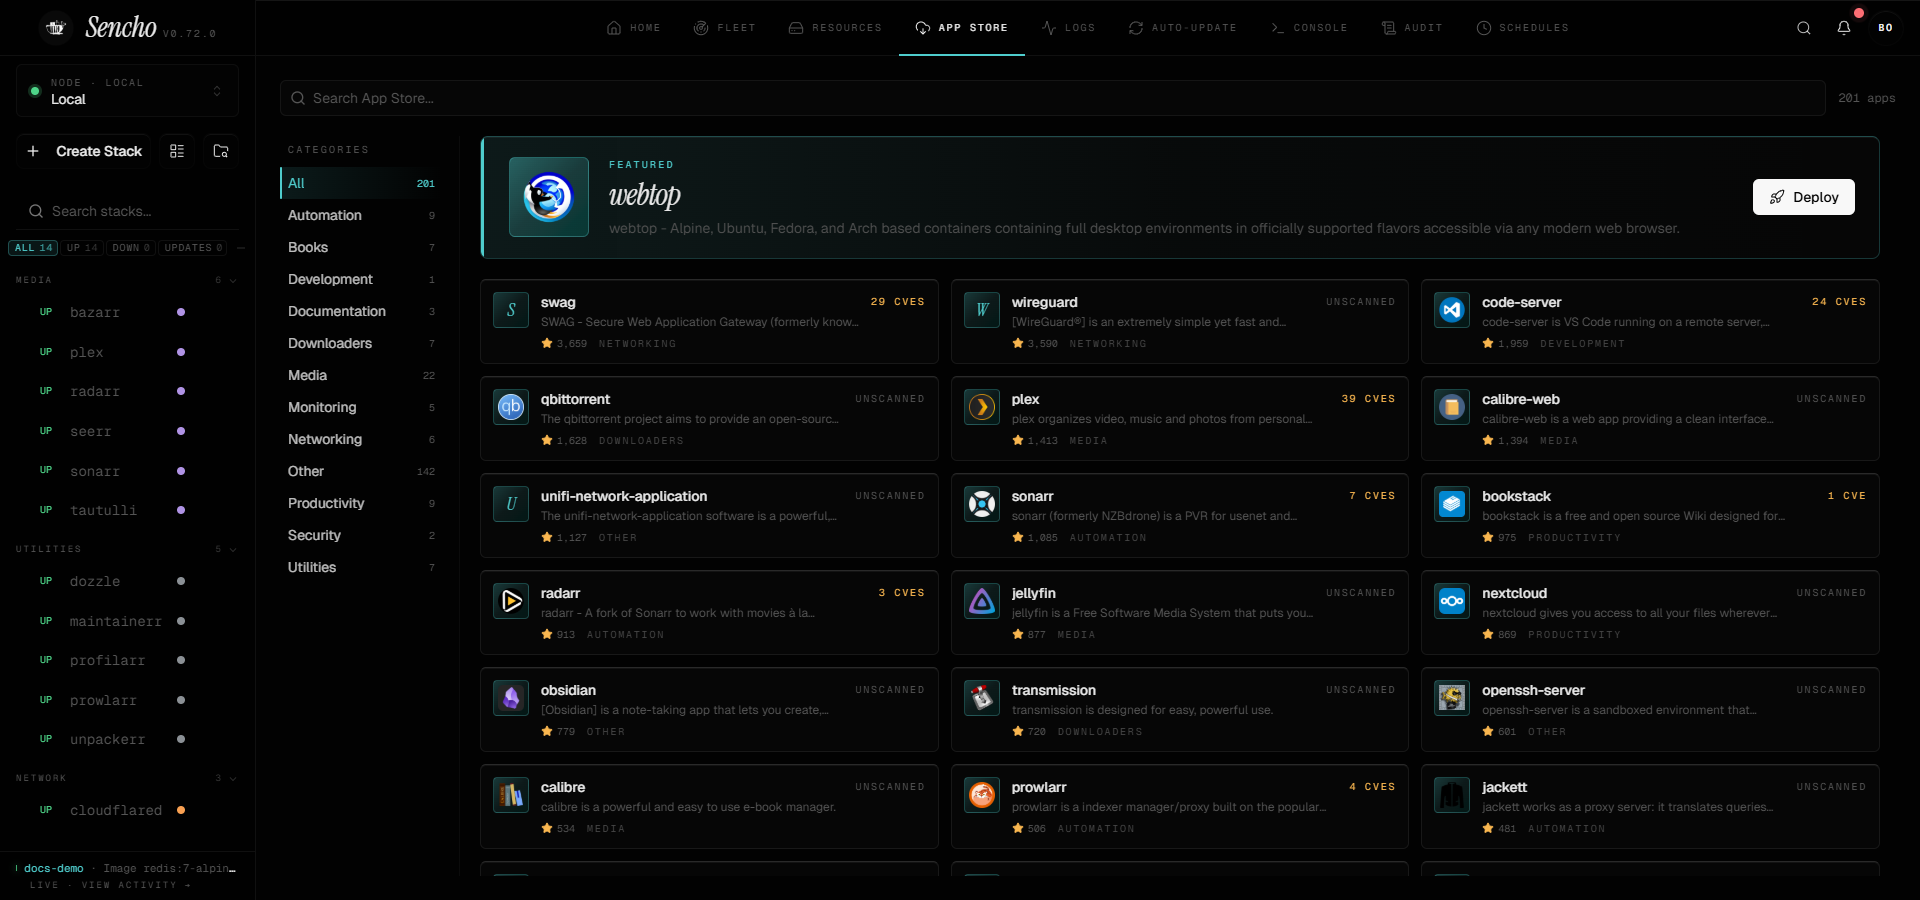The image size is (1920, 900).
Task: Select the Monitoring category
Action: pos(362,407)
